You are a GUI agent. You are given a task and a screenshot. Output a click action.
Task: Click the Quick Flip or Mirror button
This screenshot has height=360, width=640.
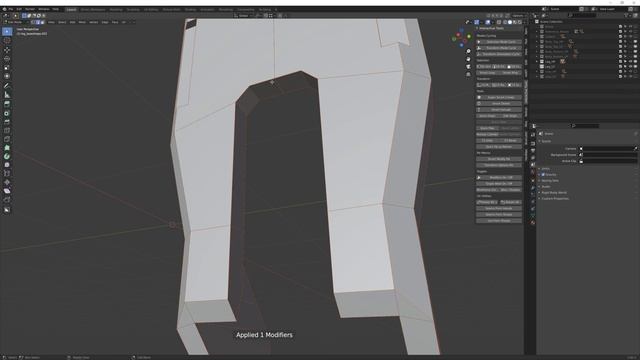click(499, 147)
